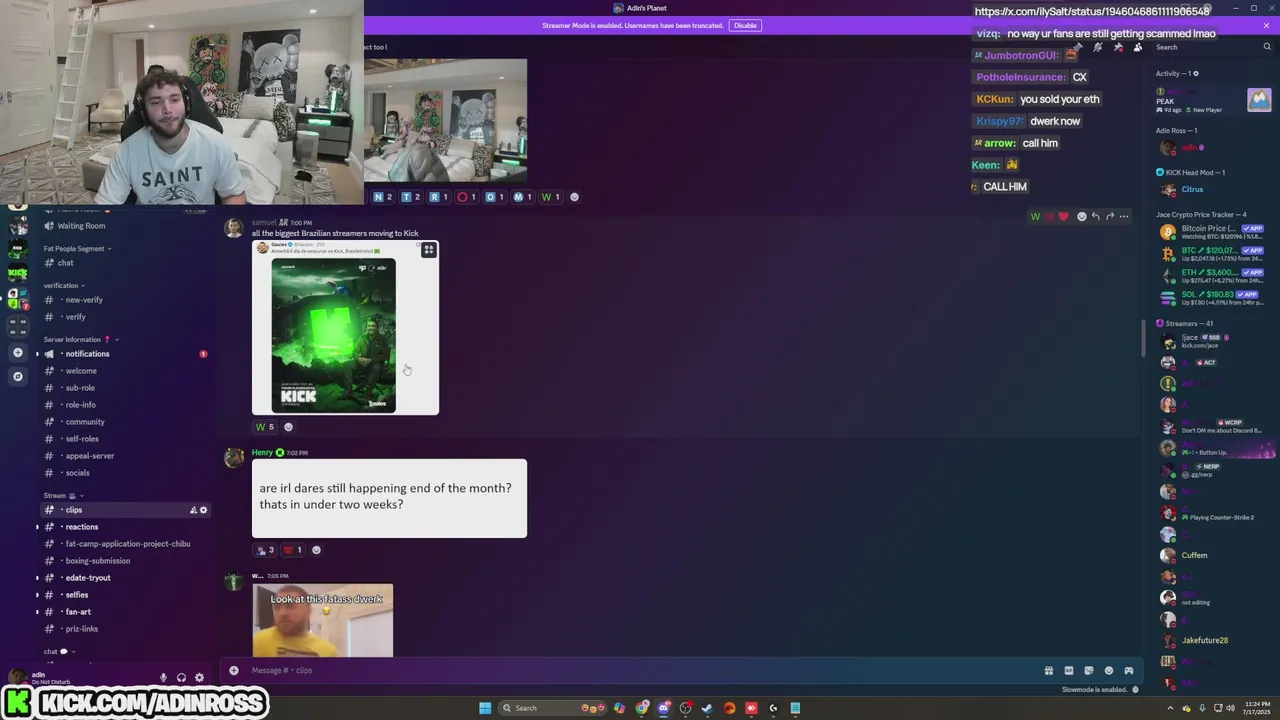Image resolution: width=1280 pixels, height=720 pixels.
Task: Open the emoji picker in message bar
Action: click(x=1109, y=670)
